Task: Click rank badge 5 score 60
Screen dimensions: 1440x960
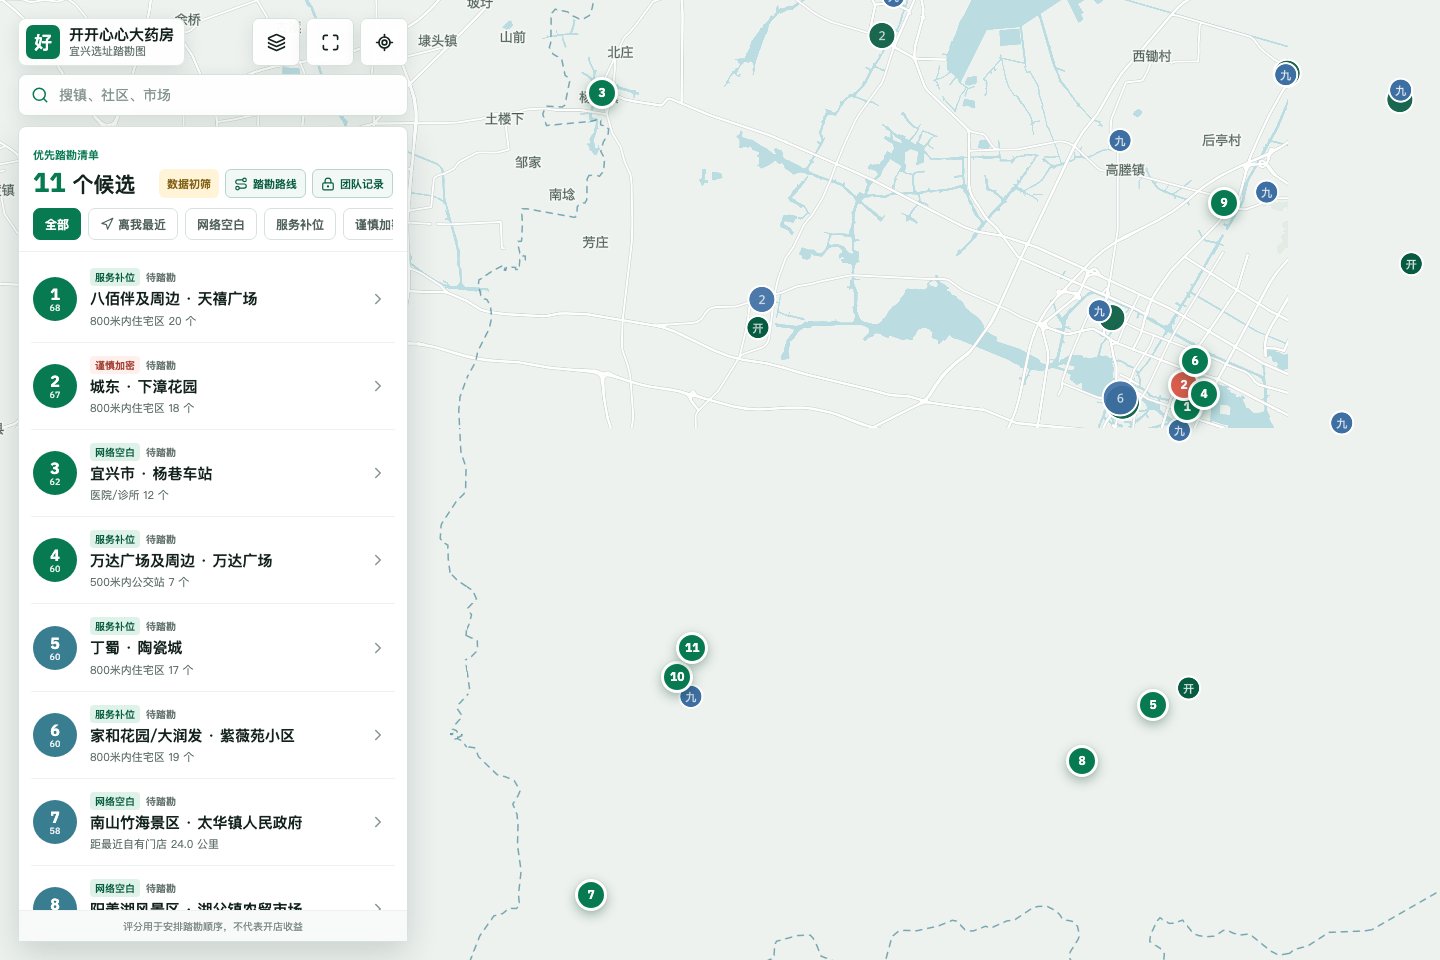Action: point(55,648)
